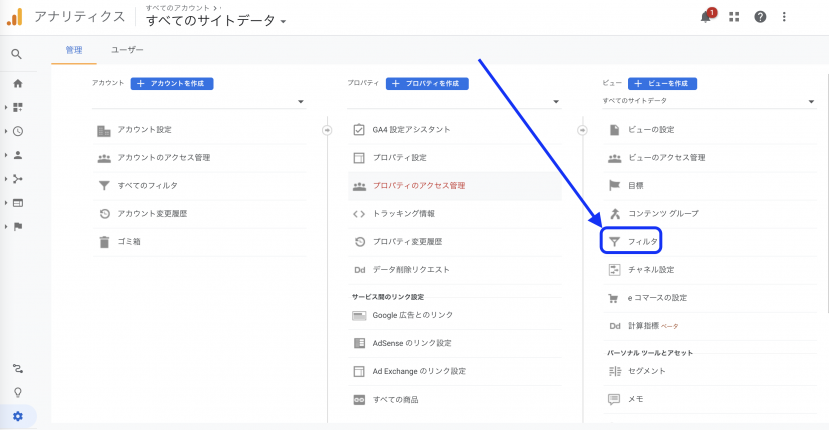The width and height of the screenshot is (829, 430).
Task: Go to Home icon in sidebar
Action: pyautogui.click(x=17, y=83)
